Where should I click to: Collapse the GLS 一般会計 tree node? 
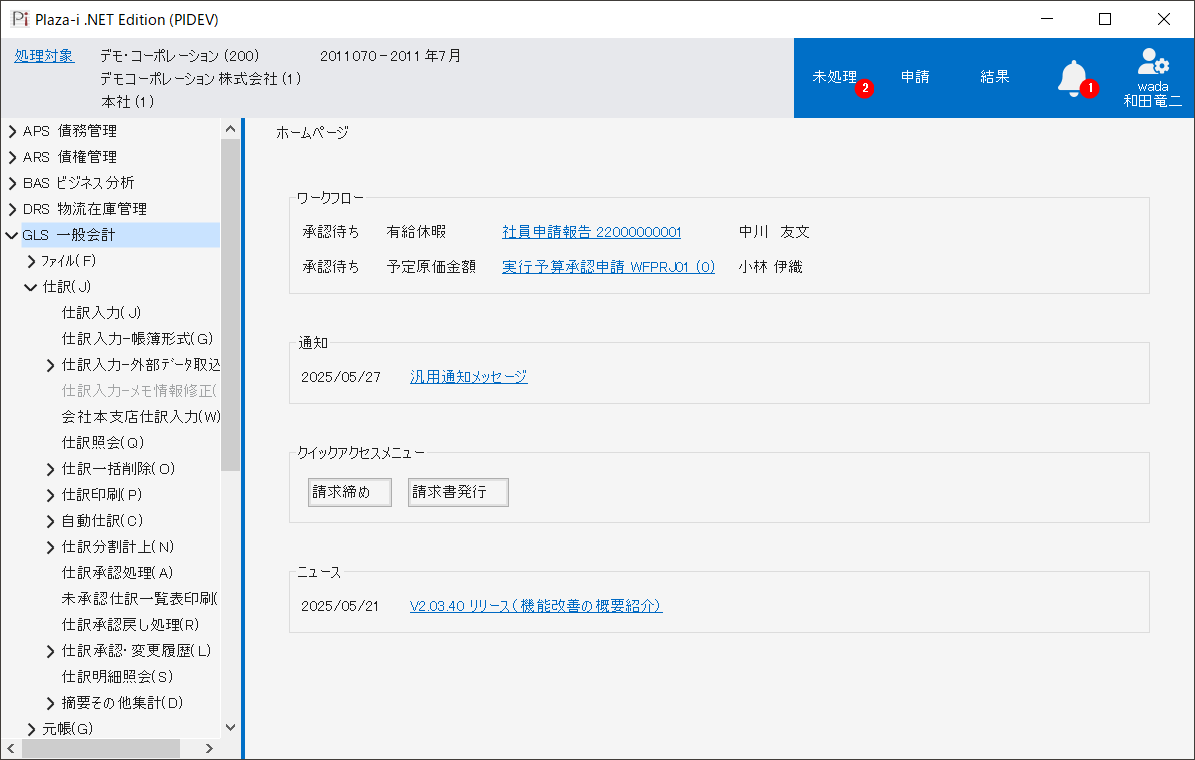click(x=12, y=236)
